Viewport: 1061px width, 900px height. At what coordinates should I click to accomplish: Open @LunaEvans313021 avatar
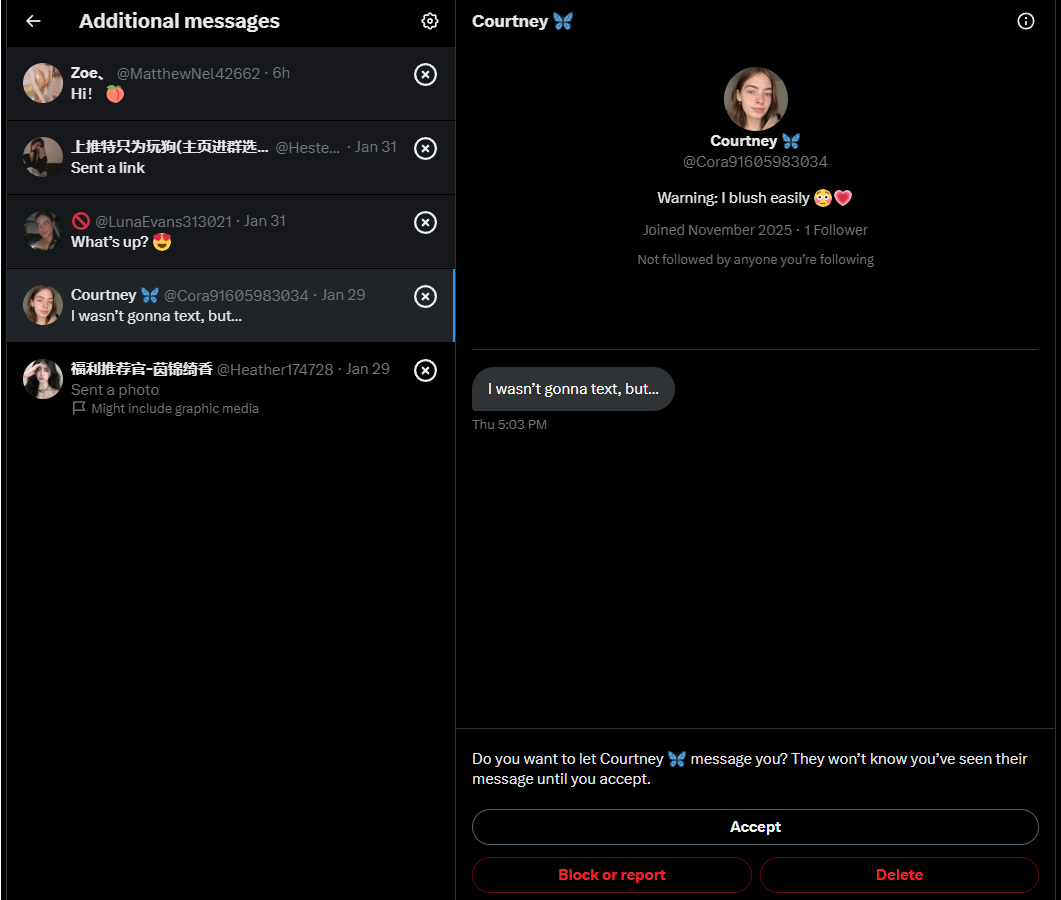[43, 231]
